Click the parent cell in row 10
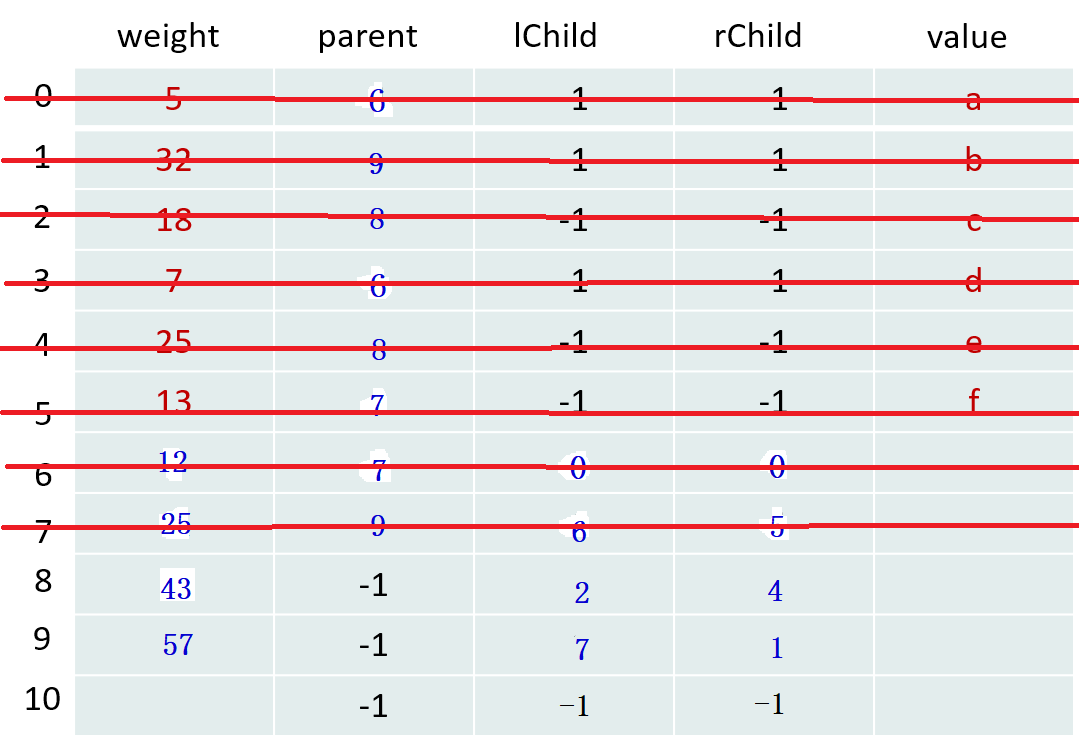Screen dimensions: 1079x750 [373, 706]
